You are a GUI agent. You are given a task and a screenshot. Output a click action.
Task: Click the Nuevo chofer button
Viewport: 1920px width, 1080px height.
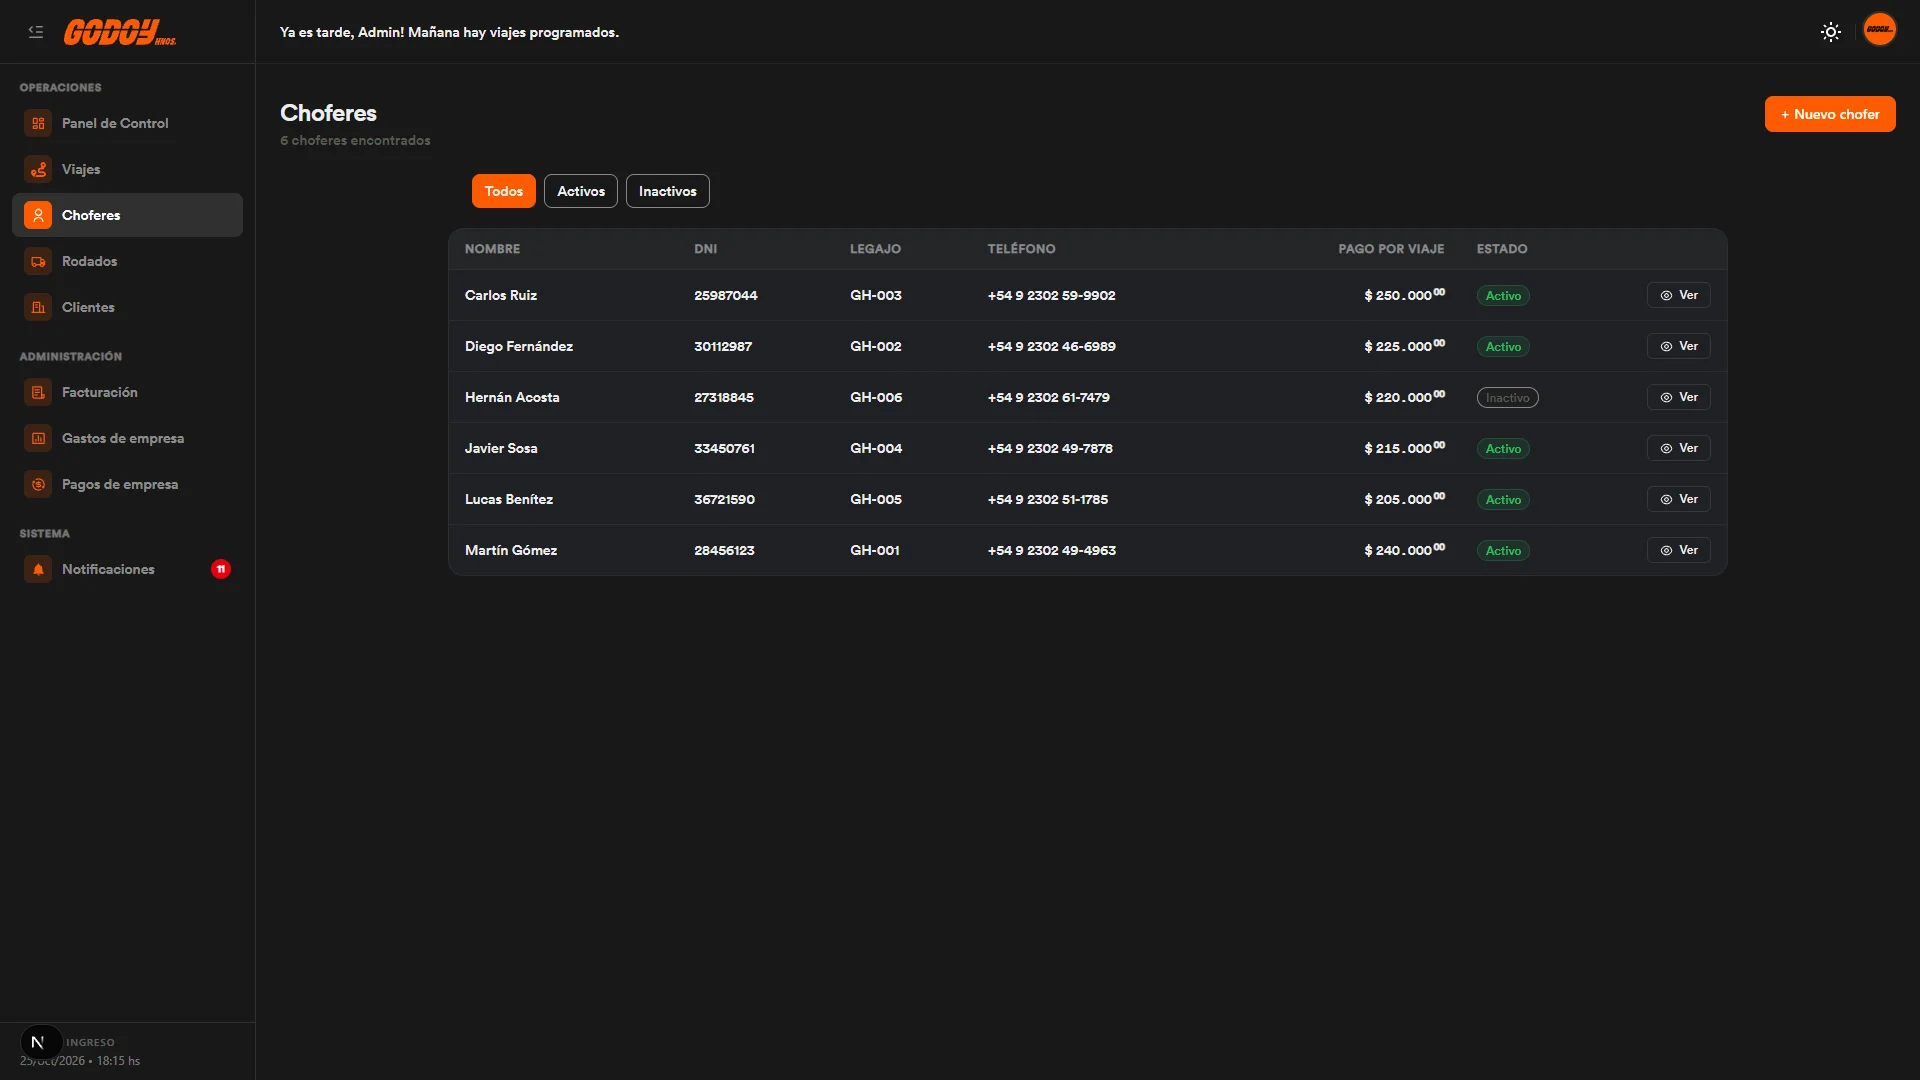1829,114
